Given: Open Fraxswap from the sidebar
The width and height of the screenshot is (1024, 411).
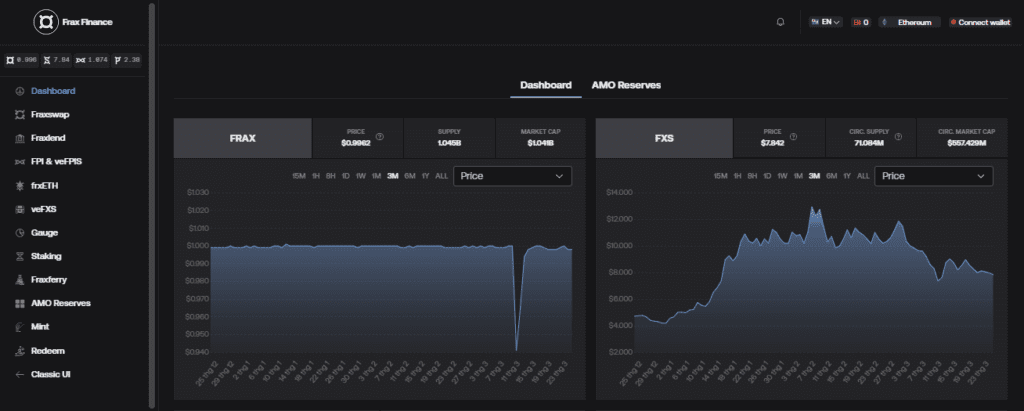Looking at the screenshot, I should (50, 114).
